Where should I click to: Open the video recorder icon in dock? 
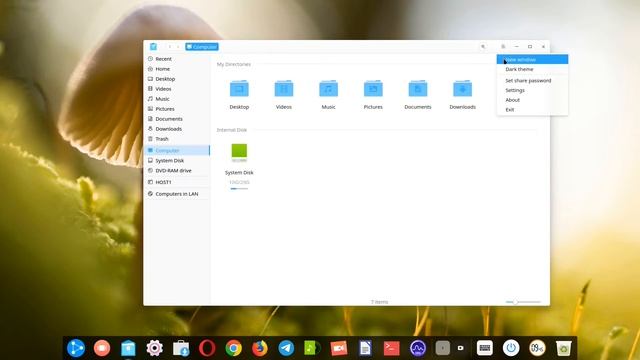(x=339, y=348)
